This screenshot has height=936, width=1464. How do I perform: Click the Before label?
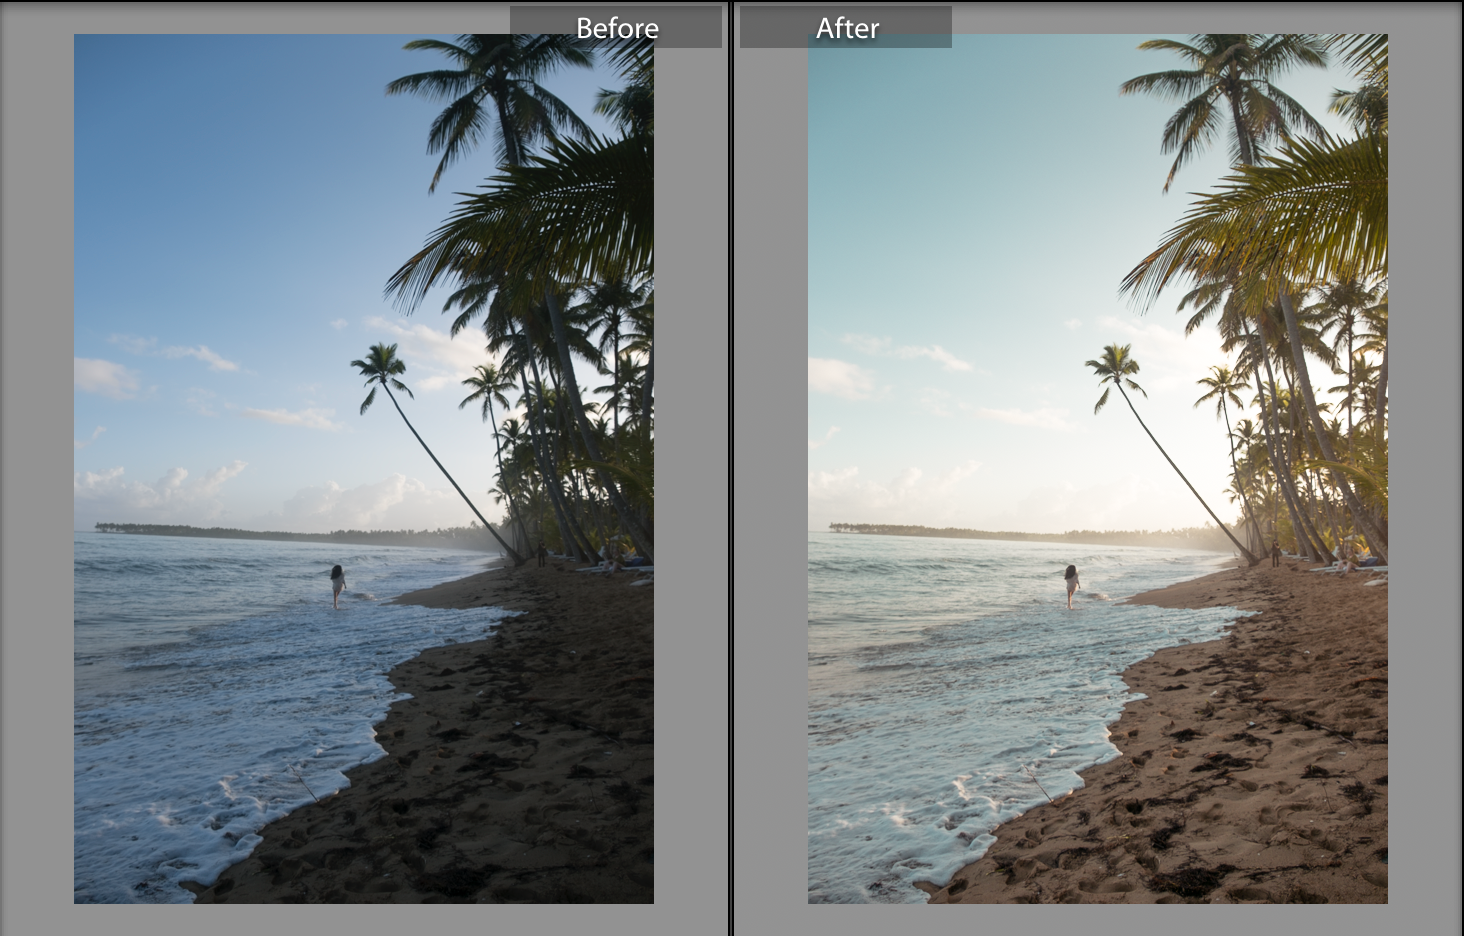[616, 28]
